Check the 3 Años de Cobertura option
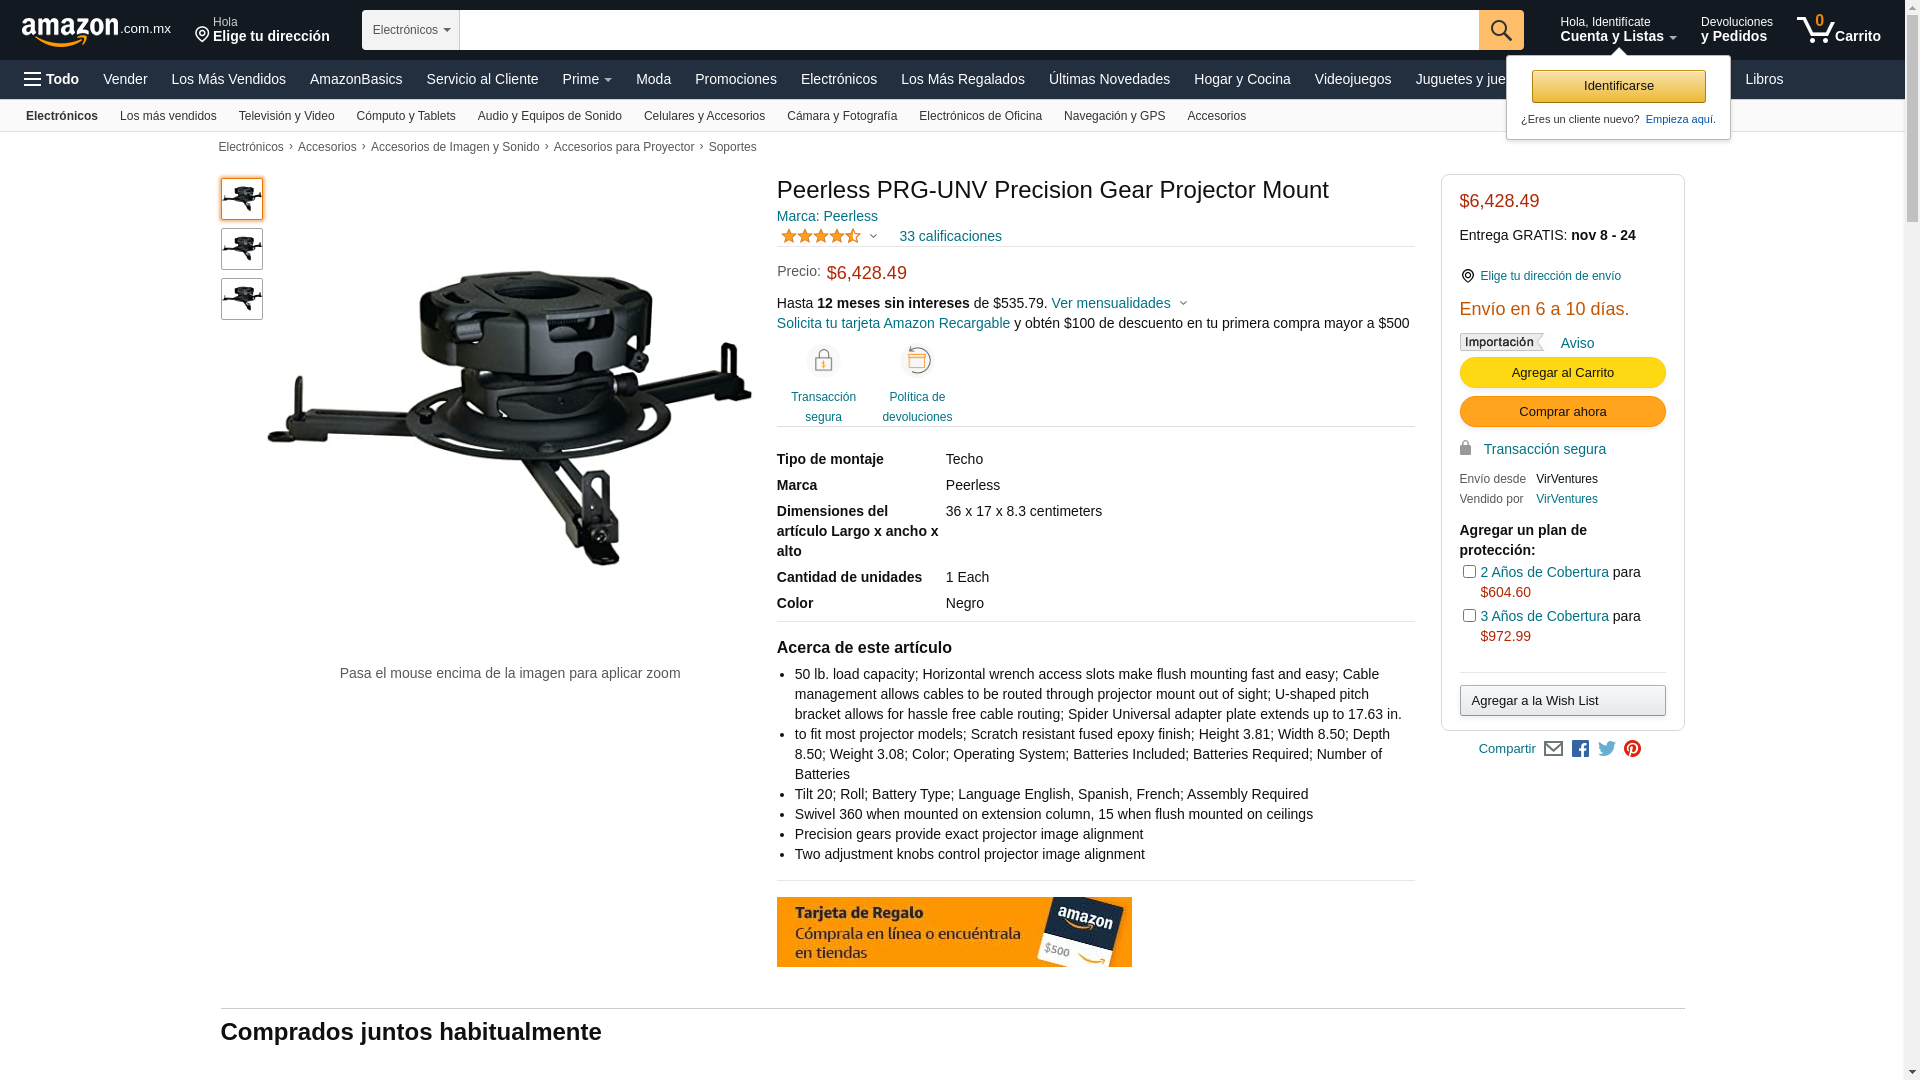Image resolution: width=1920 pixels, height=1080 pixels. point(1469,616)
